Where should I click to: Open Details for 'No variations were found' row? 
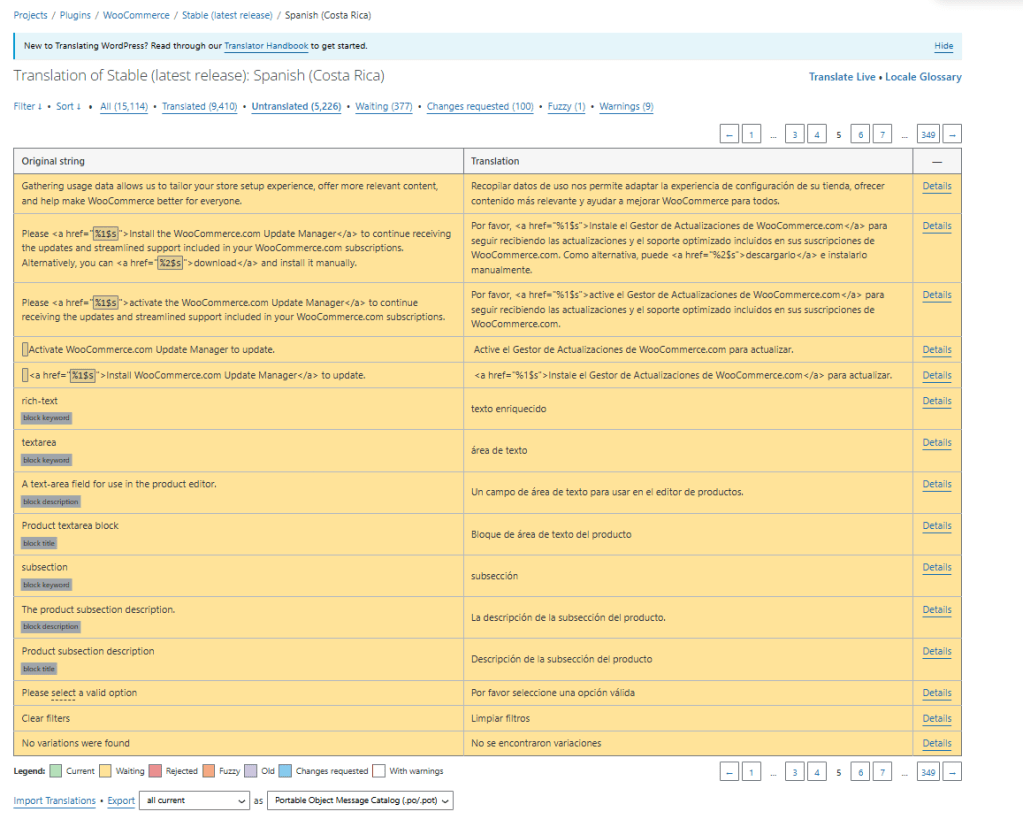tap(937, 743)
